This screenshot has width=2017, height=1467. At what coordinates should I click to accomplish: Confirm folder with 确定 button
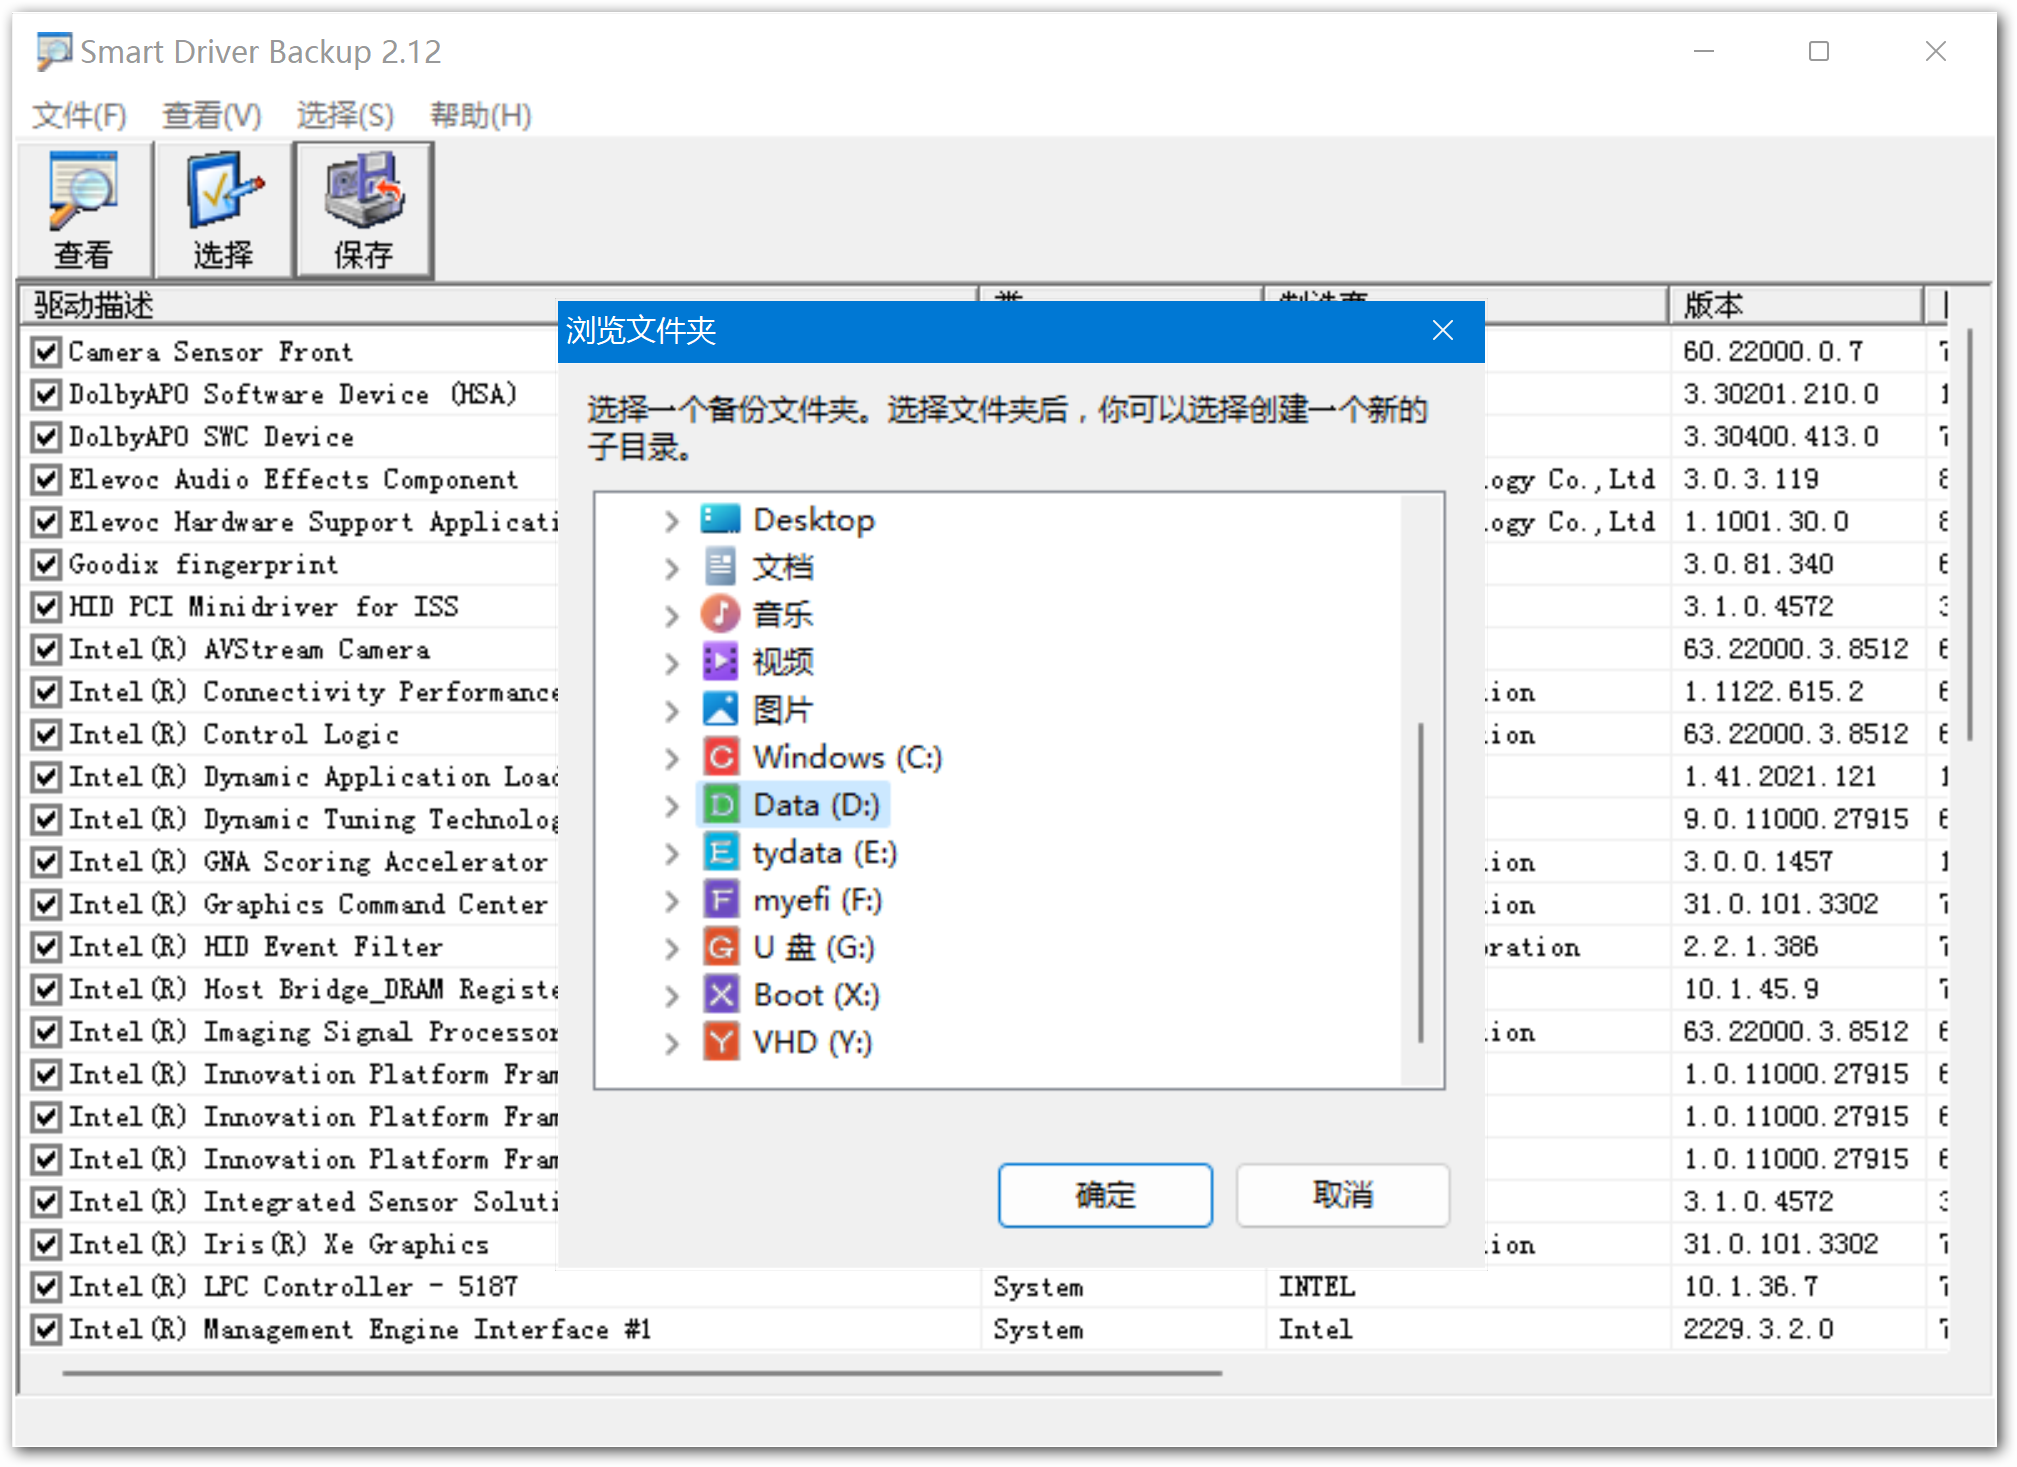(1105, 1195)
